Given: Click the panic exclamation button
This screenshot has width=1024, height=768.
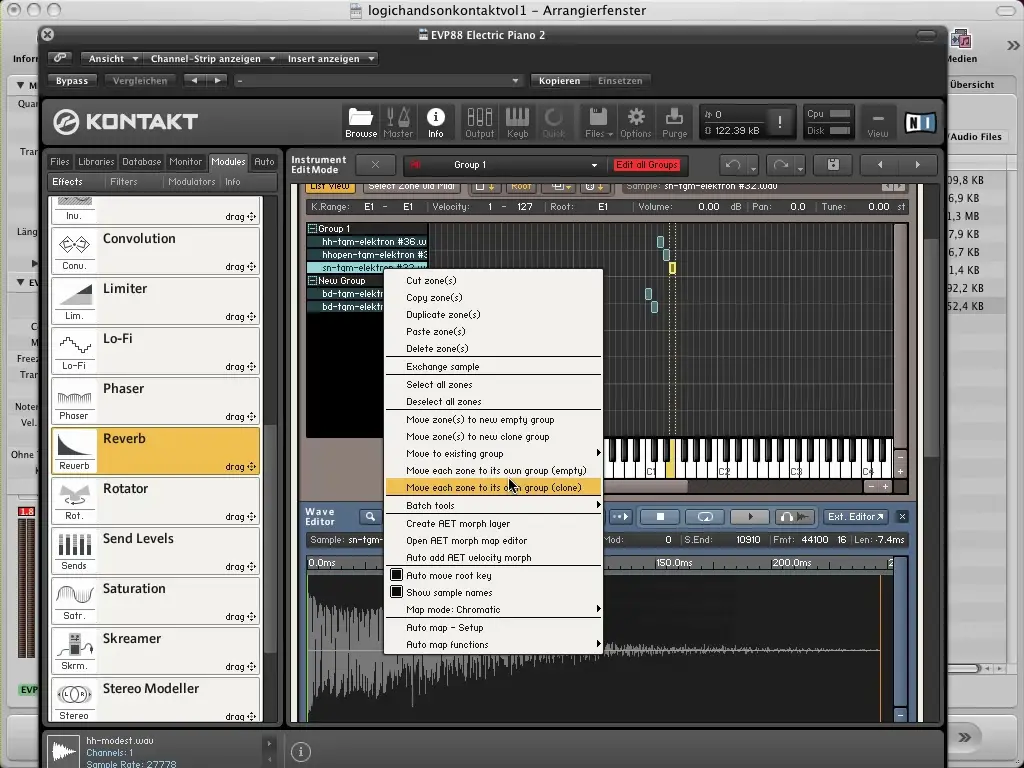Looking at the screenshot, I should 780,121.
